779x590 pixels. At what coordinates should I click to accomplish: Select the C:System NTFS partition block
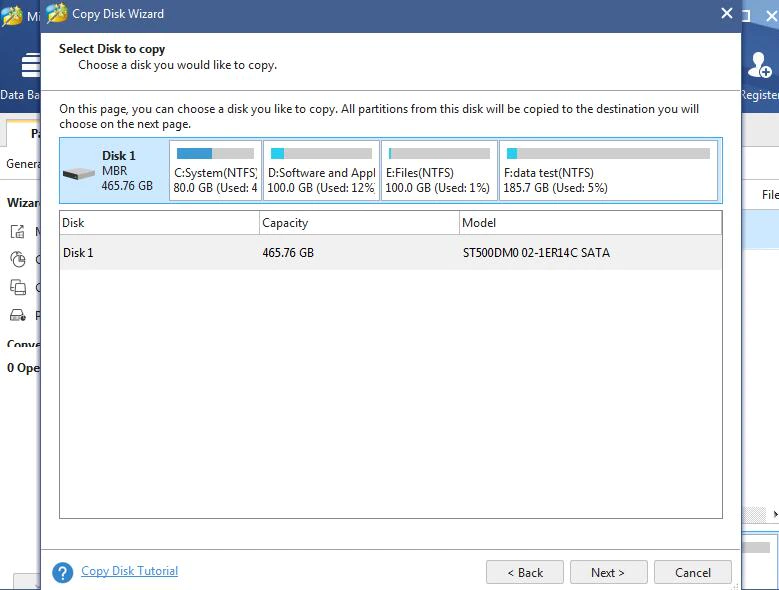(x=215, y=170)
